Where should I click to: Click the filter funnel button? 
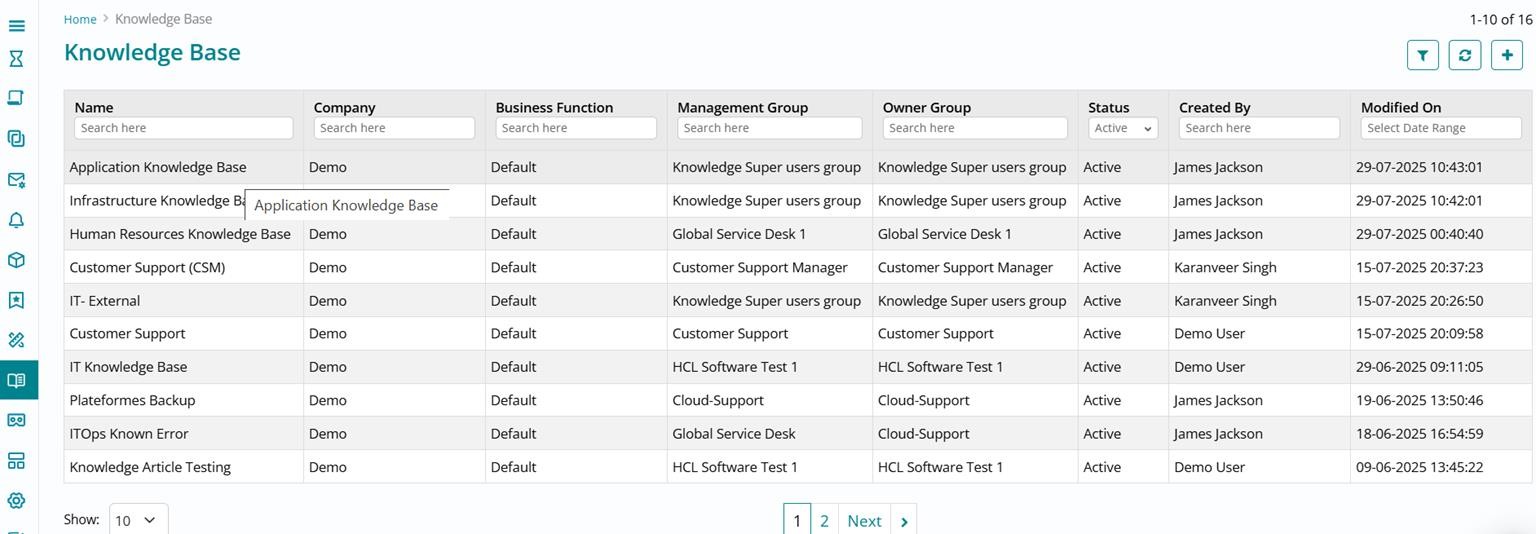pos(1422,55)
